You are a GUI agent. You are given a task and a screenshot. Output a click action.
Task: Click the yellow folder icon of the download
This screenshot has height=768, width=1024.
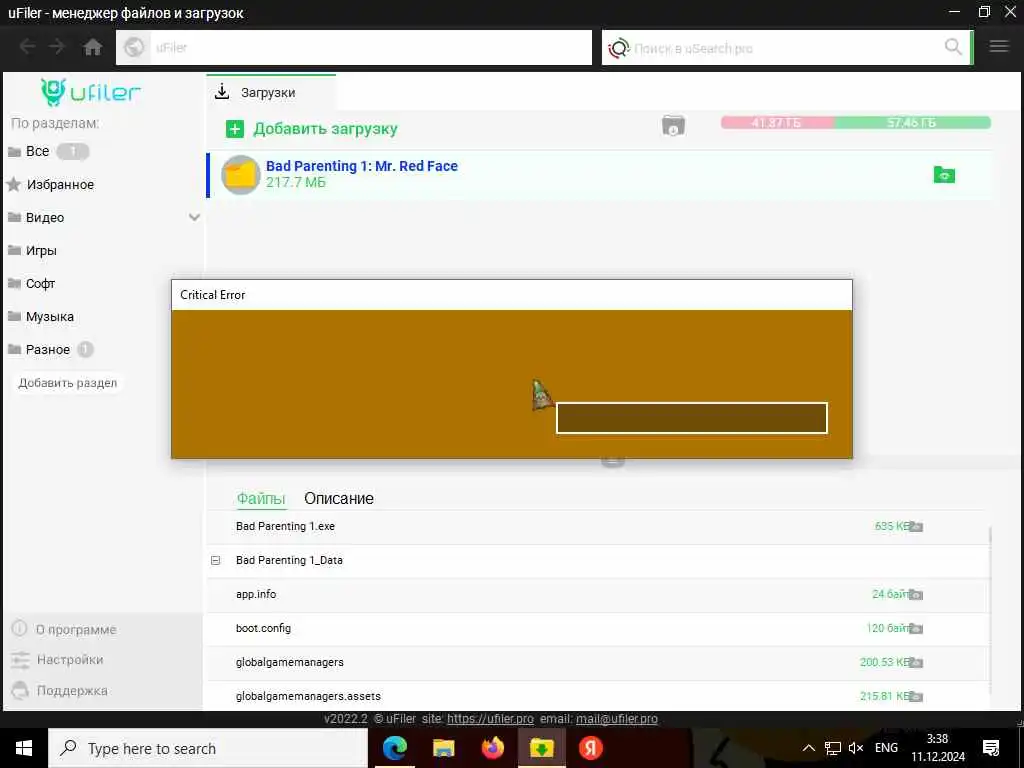(x=240, y=175)
